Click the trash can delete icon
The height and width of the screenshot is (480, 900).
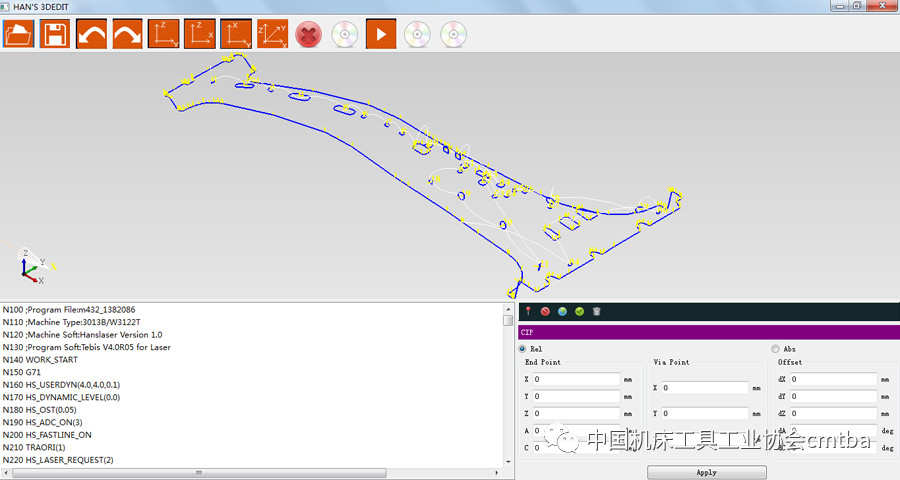[x=596, y=312]
